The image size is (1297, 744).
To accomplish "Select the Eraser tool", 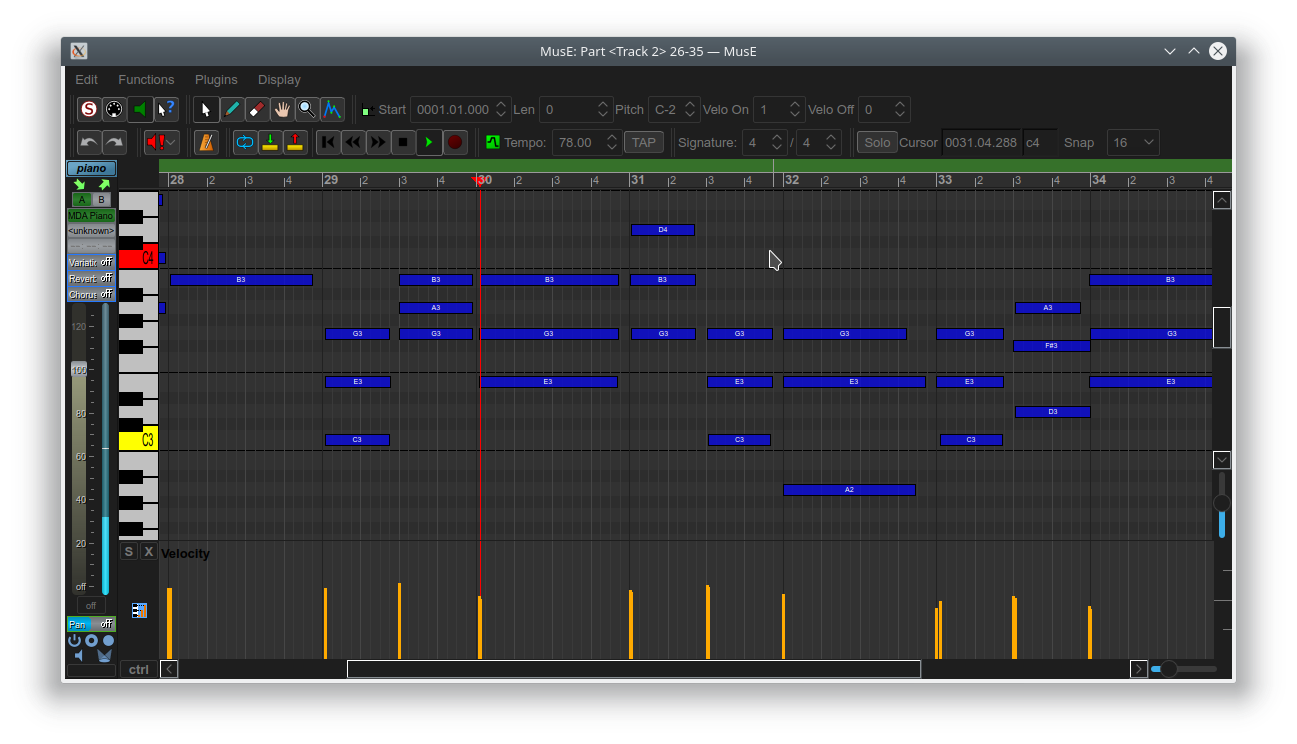I will pos(257,109).
